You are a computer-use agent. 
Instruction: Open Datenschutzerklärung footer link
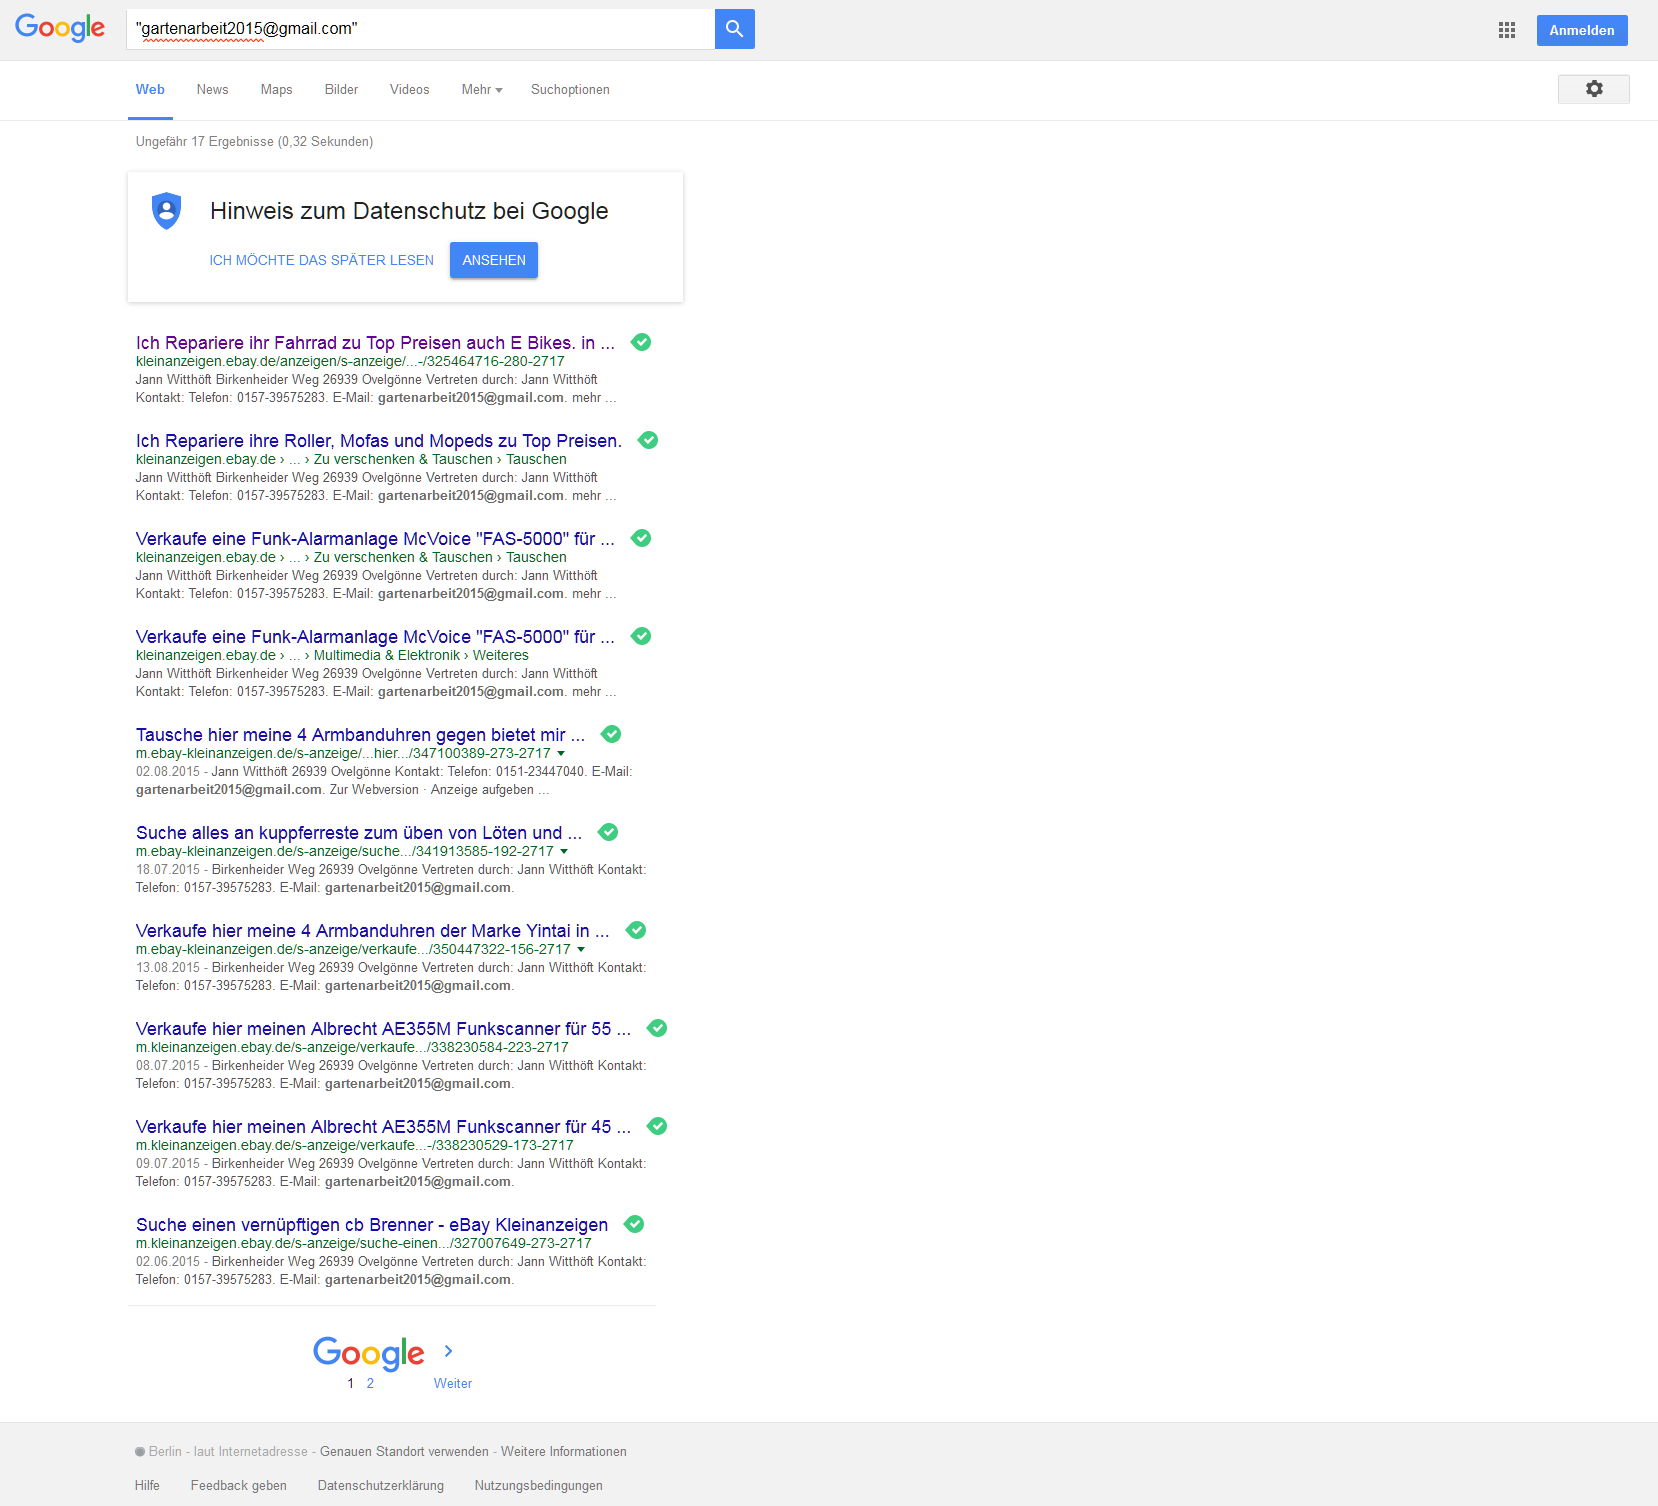[x=381, y=1486]
